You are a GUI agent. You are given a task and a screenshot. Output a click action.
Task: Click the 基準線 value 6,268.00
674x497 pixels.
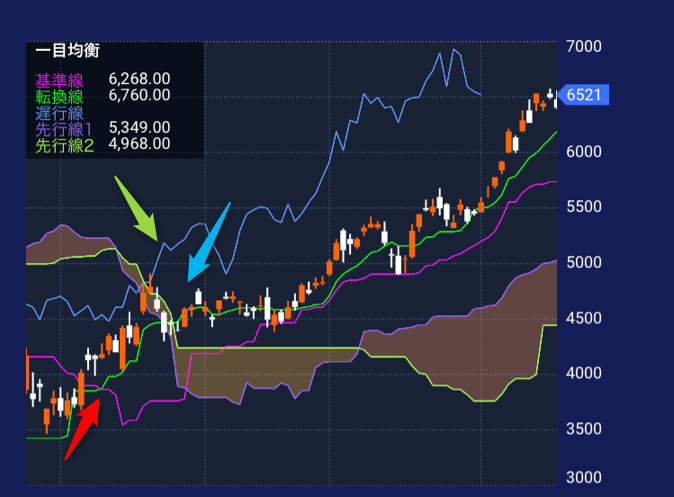tap(139, 79)
